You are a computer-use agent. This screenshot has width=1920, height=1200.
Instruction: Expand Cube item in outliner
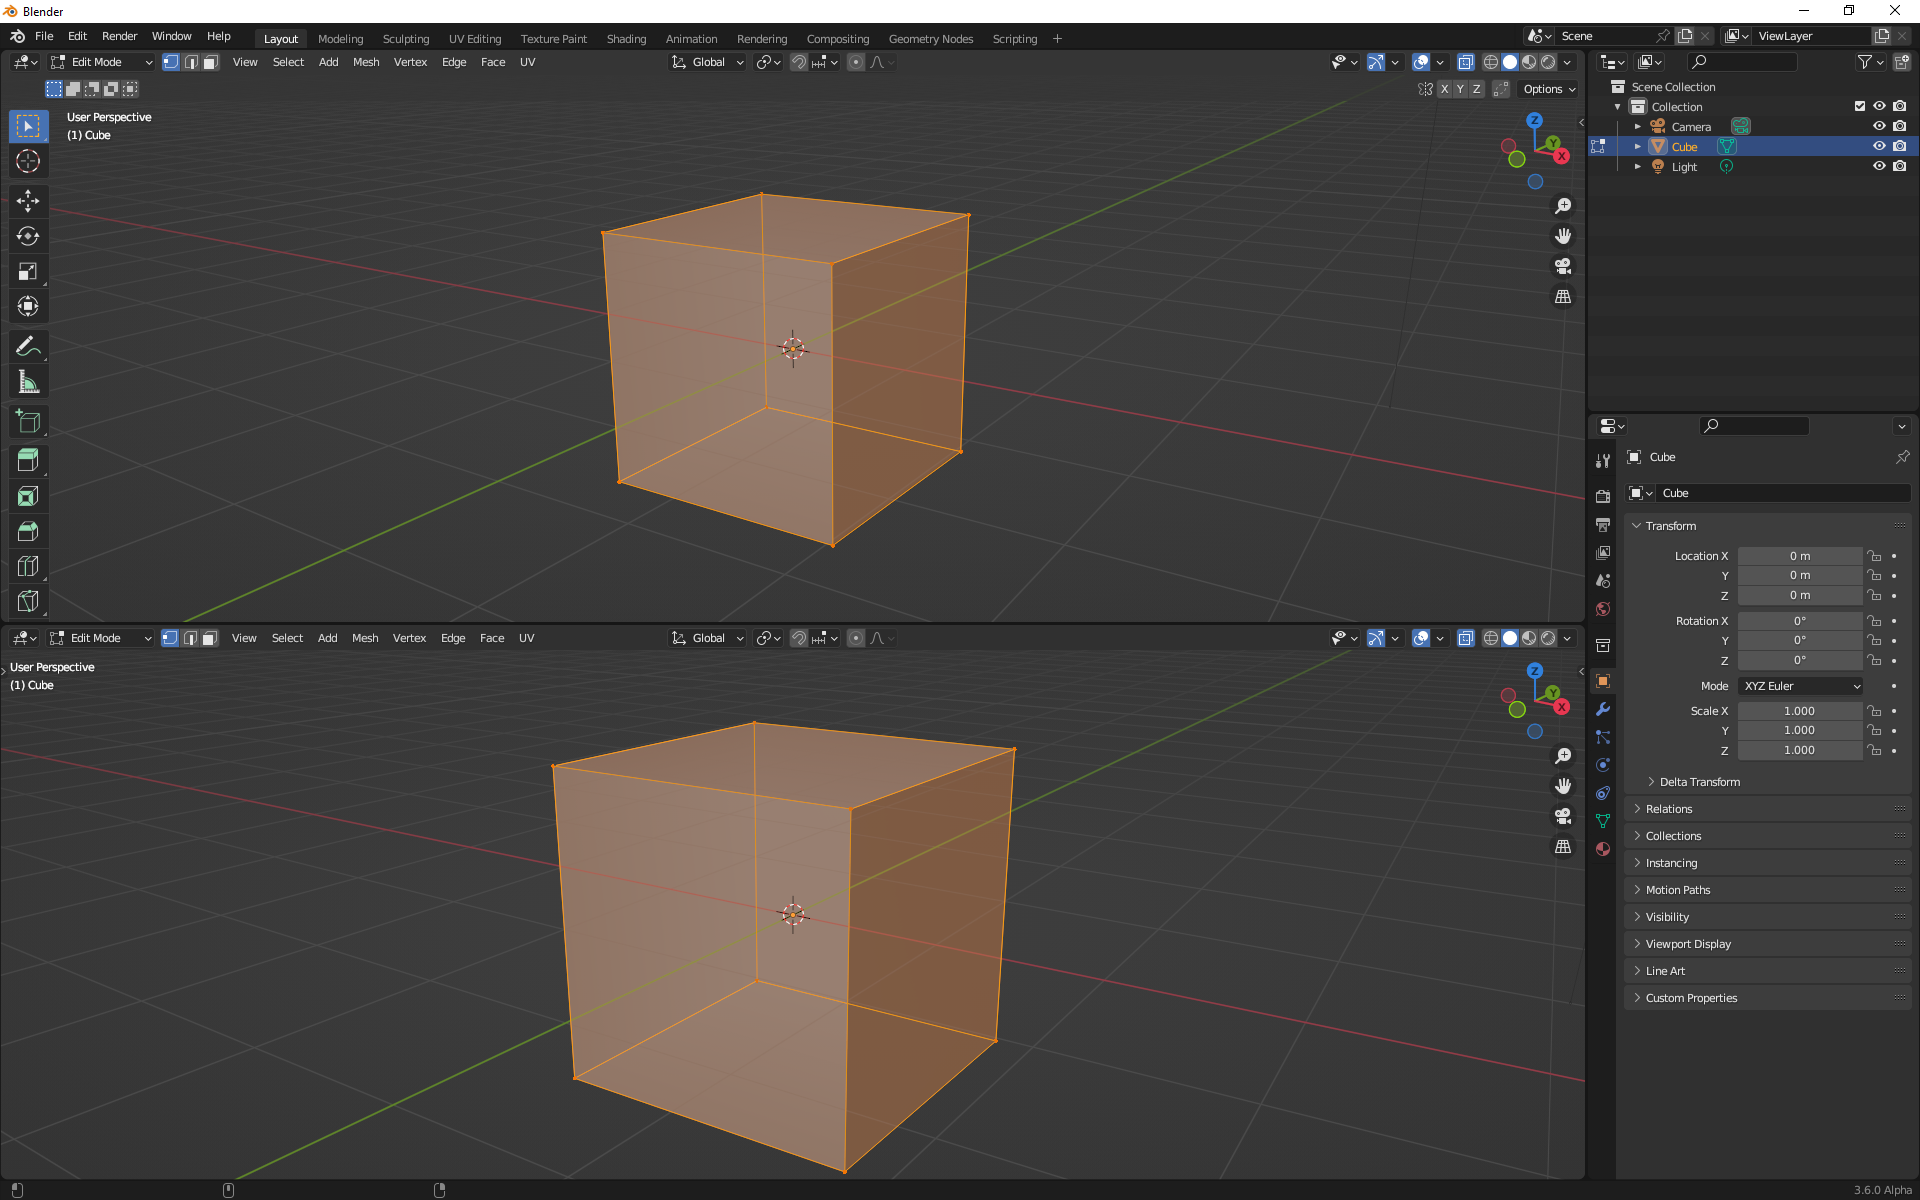1638,146
